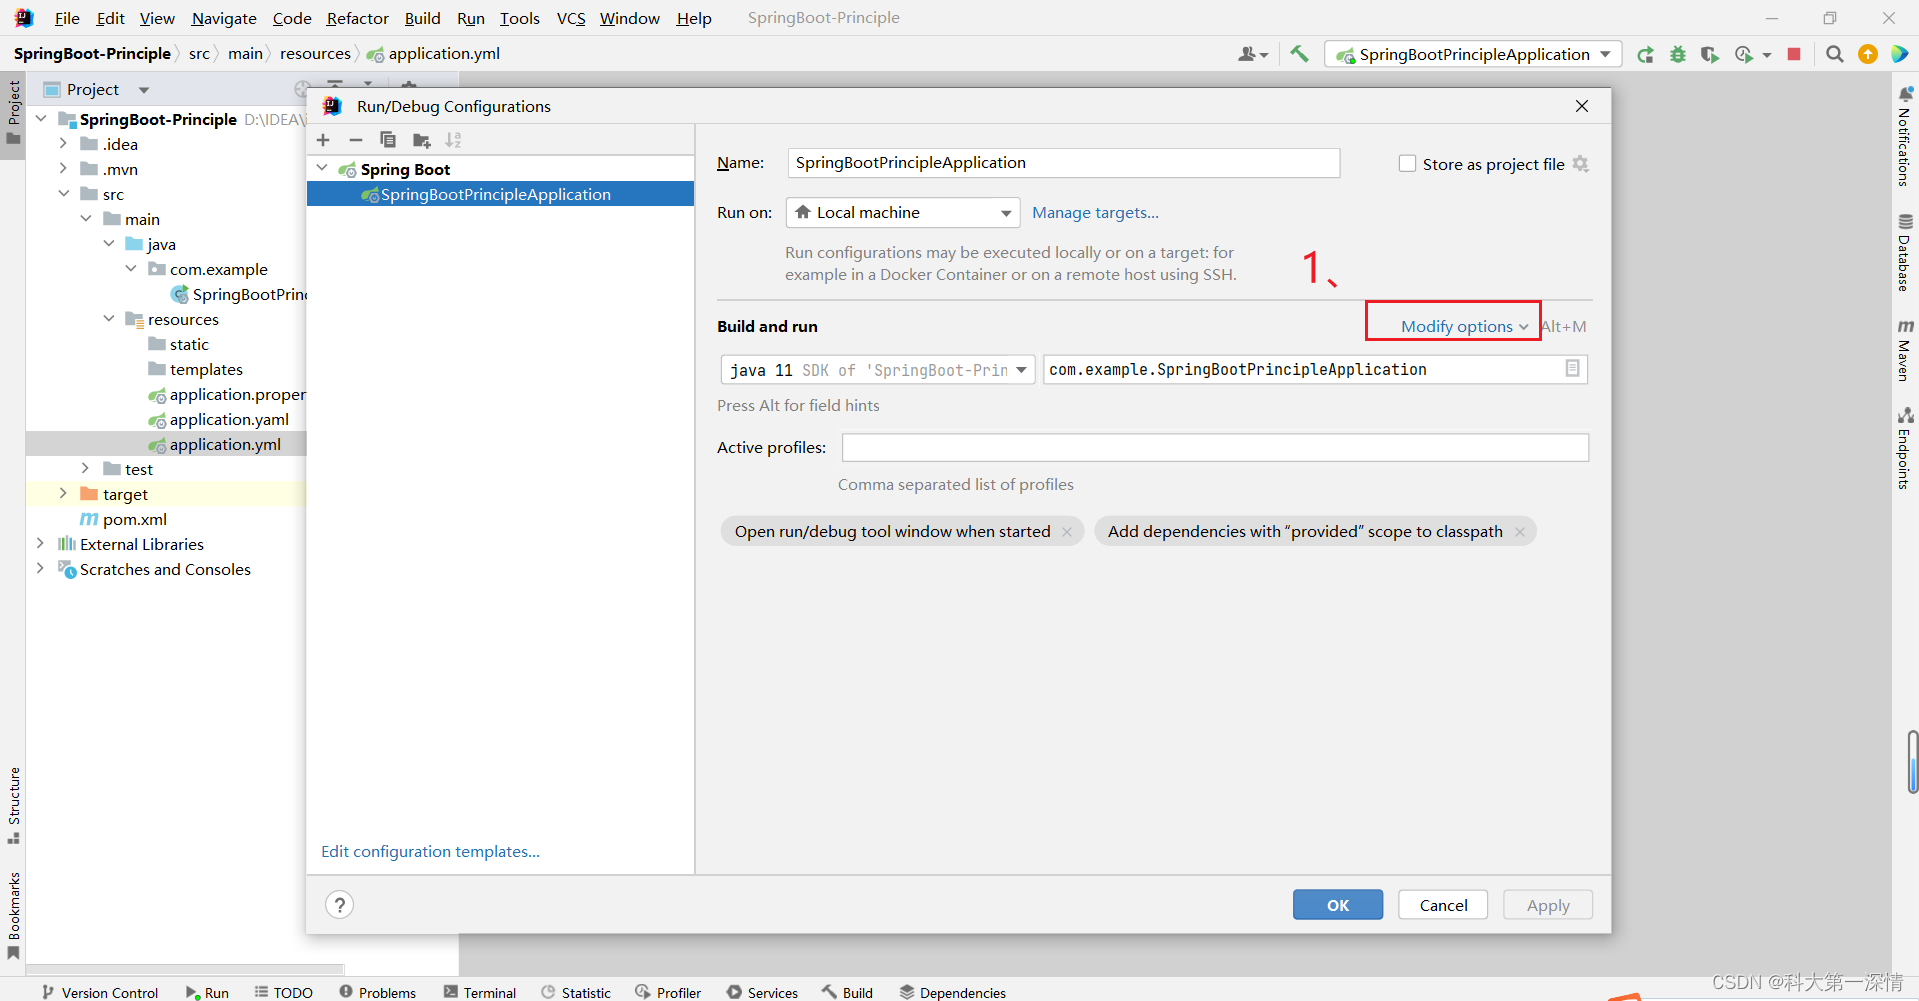Expand the target folder
Image resolution: width=1919 pixels, height=1001 pixels.
tap(63, 493)
